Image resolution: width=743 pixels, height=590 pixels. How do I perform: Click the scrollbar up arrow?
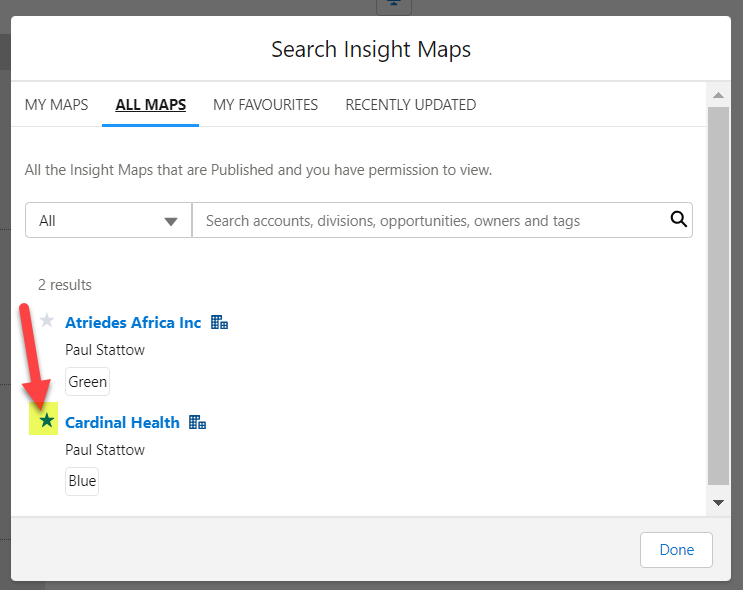coord(717,96)
